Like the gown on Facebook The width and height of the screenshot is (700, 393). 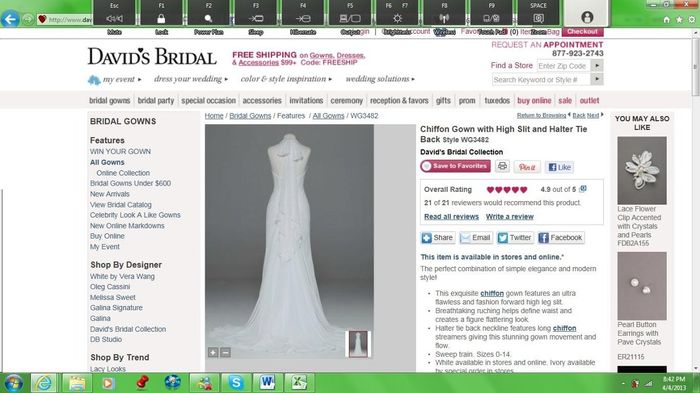[559, 167]
